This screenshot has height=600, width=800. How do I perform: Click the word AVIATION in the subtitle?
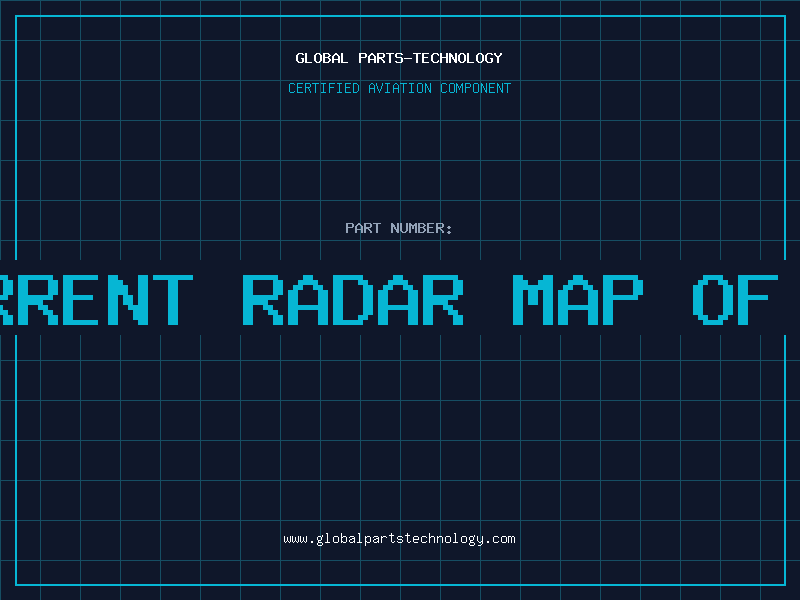(401, 88)
